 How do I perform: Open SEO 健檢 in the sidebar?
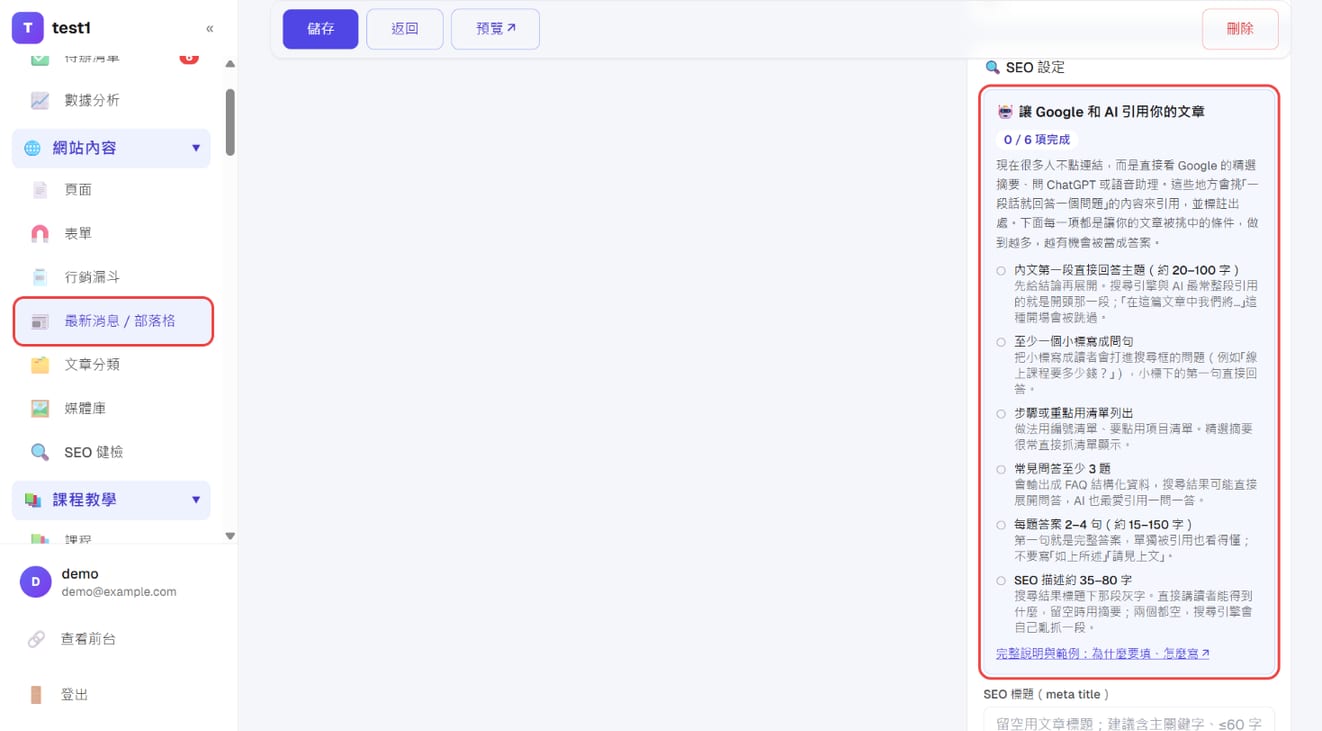[112, 453]
